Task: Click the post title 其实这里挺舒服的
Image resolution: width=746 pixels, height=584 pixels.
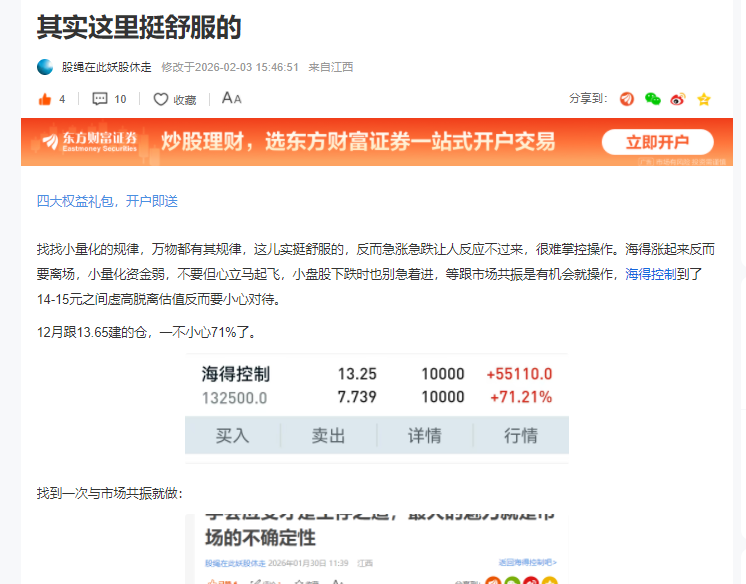Action: coord(139,27)
